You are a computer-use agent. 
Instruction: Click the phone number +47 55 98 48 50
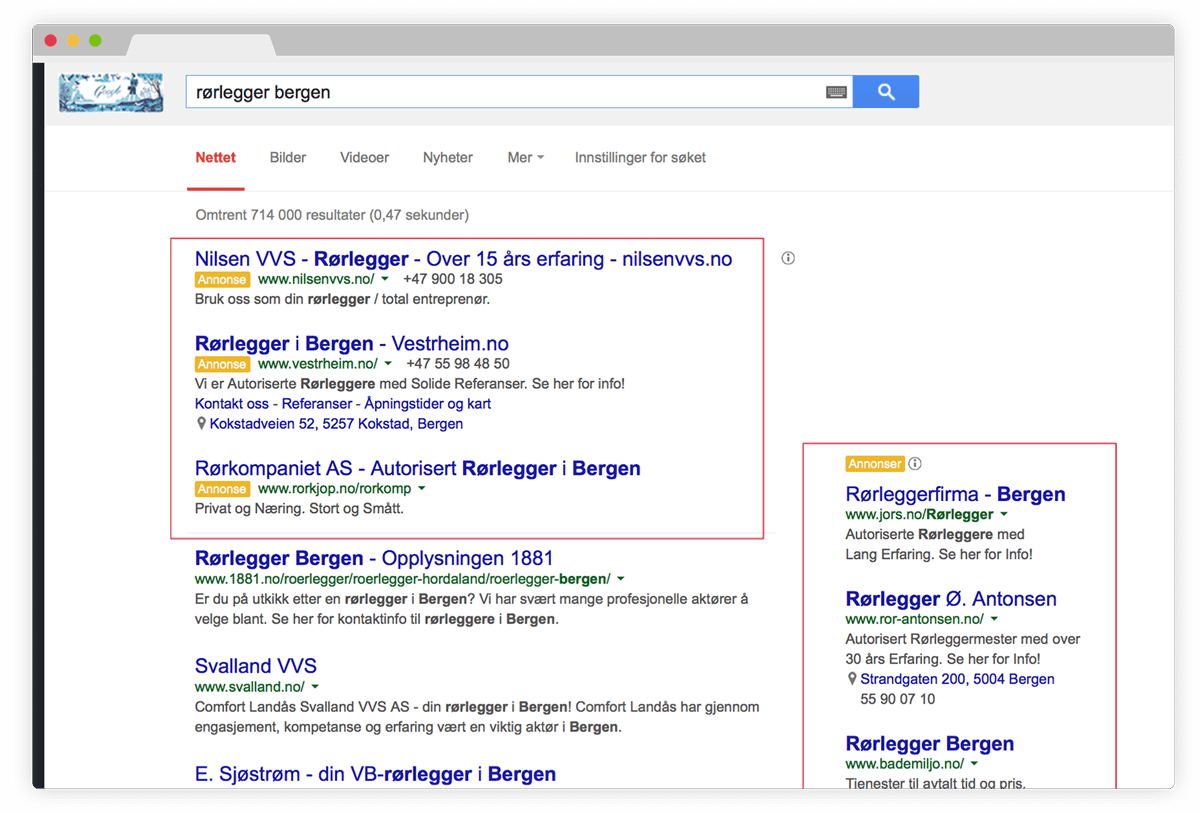tap(458, 364)
